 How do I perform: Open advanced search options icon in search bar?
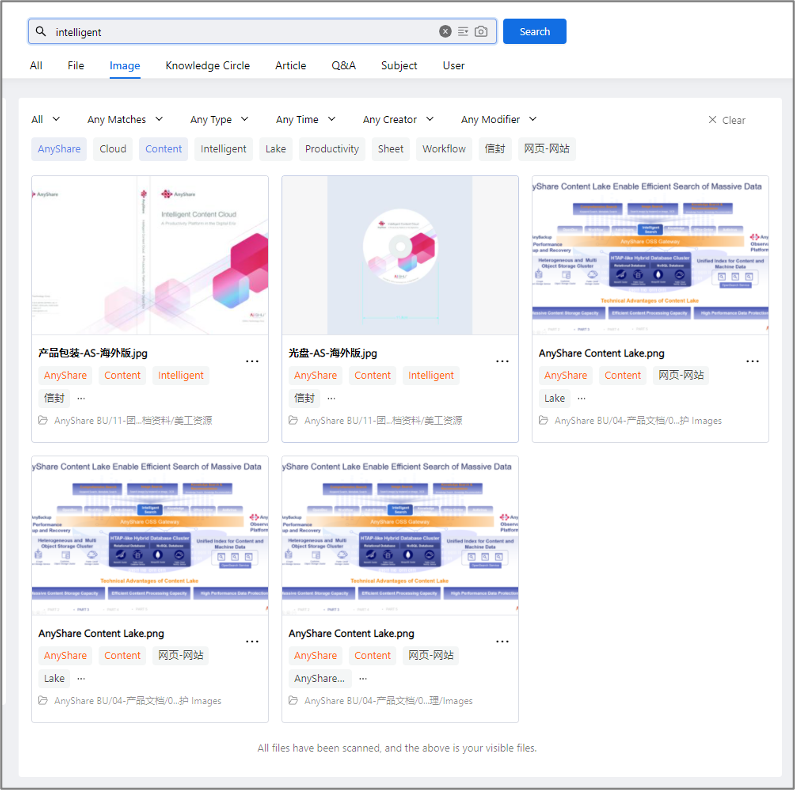click(x=463, y=32)
